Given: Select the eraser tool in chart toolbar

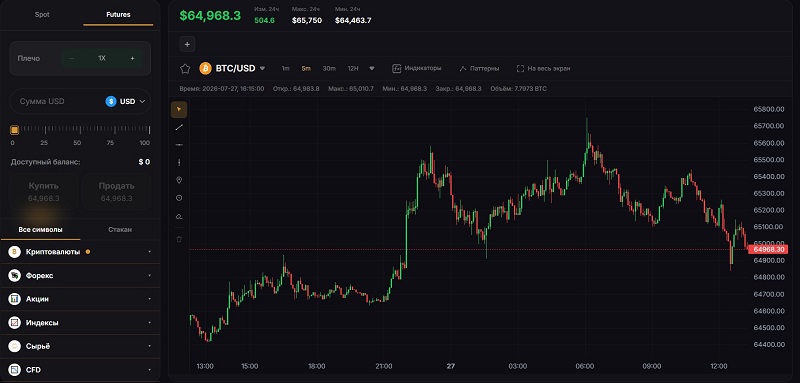Looking at the screenshot, I should coord(179,216).
